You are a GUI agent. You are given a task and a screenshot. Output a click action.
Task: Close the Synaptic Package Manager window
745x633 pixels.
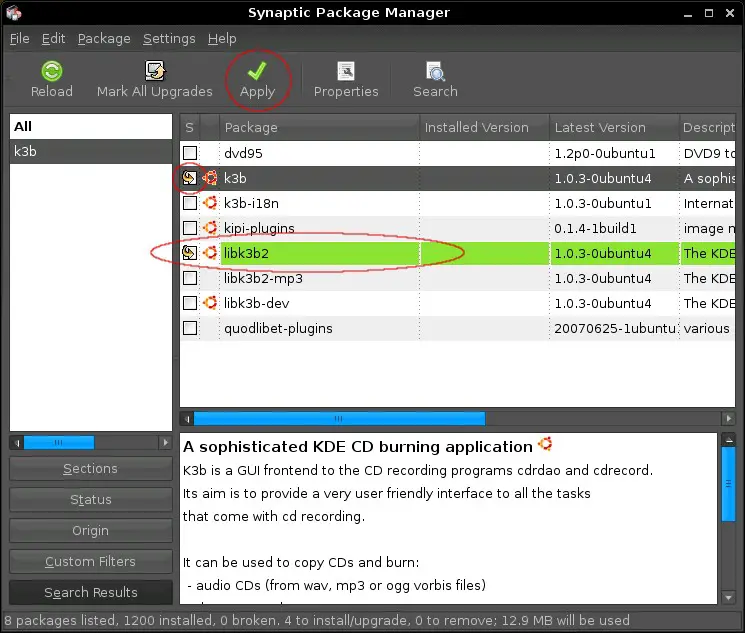(x=730, y=13)
